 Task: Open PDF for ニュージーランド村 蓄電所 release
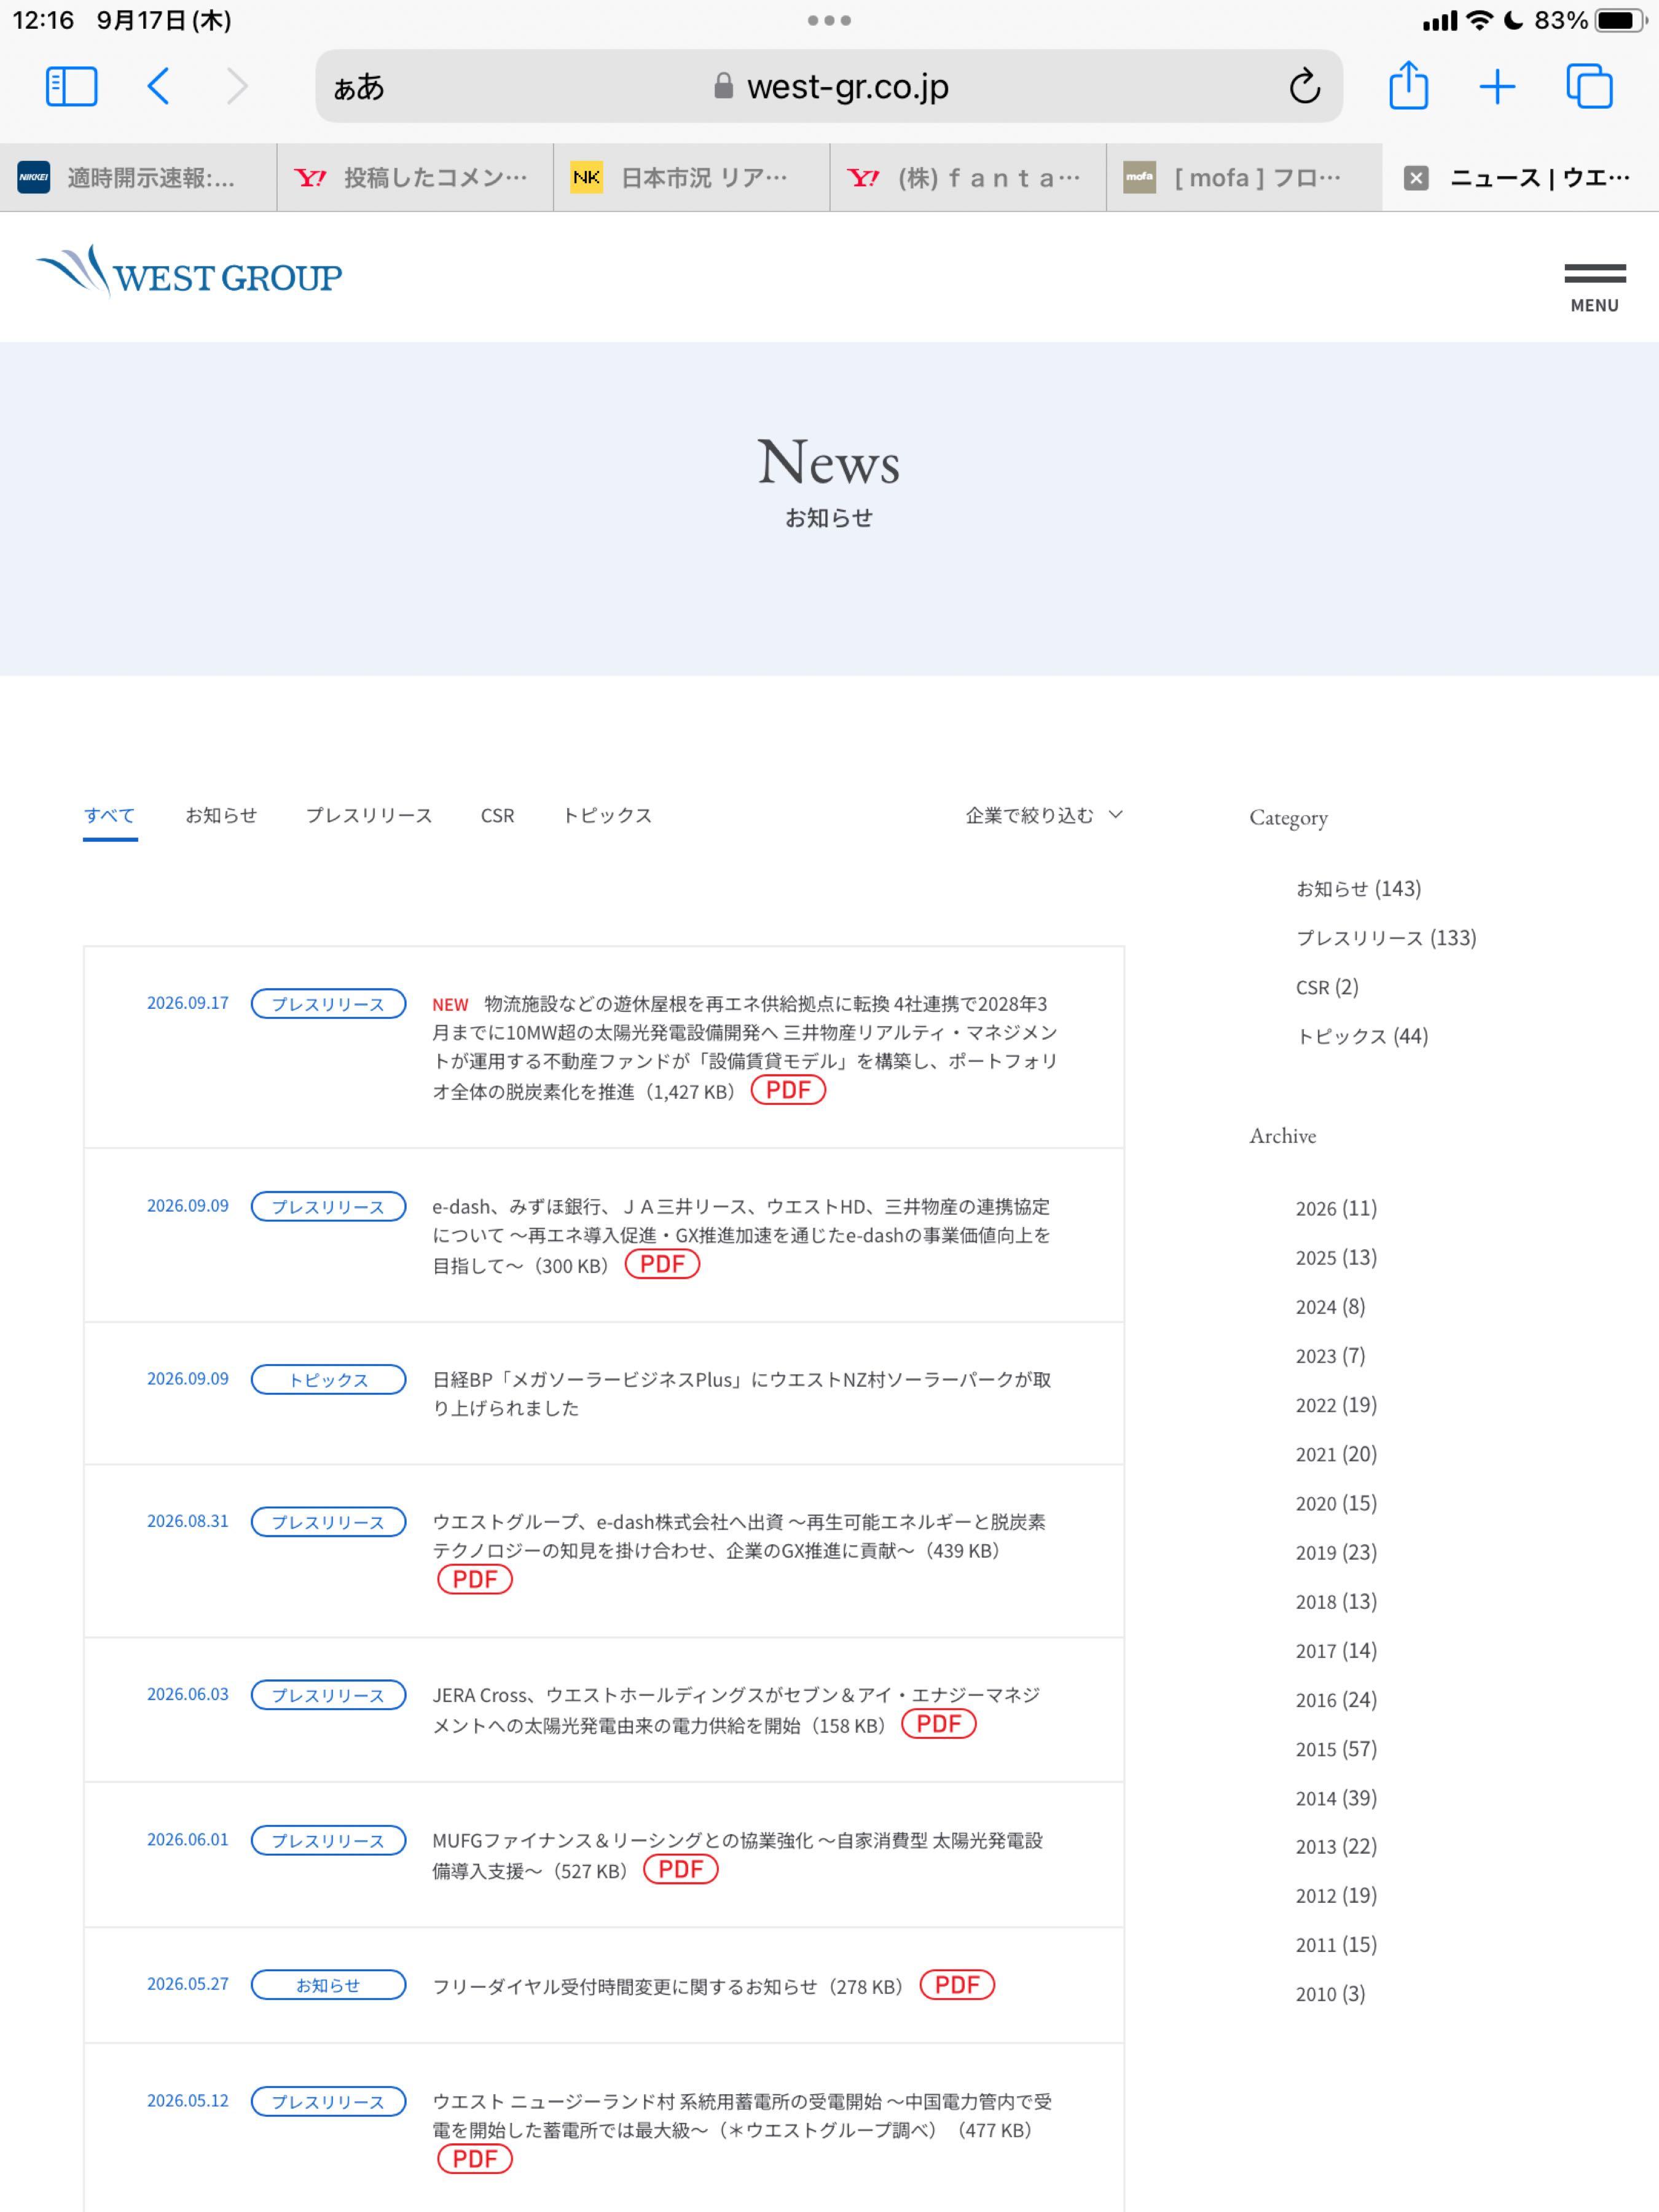point(475,2159)
